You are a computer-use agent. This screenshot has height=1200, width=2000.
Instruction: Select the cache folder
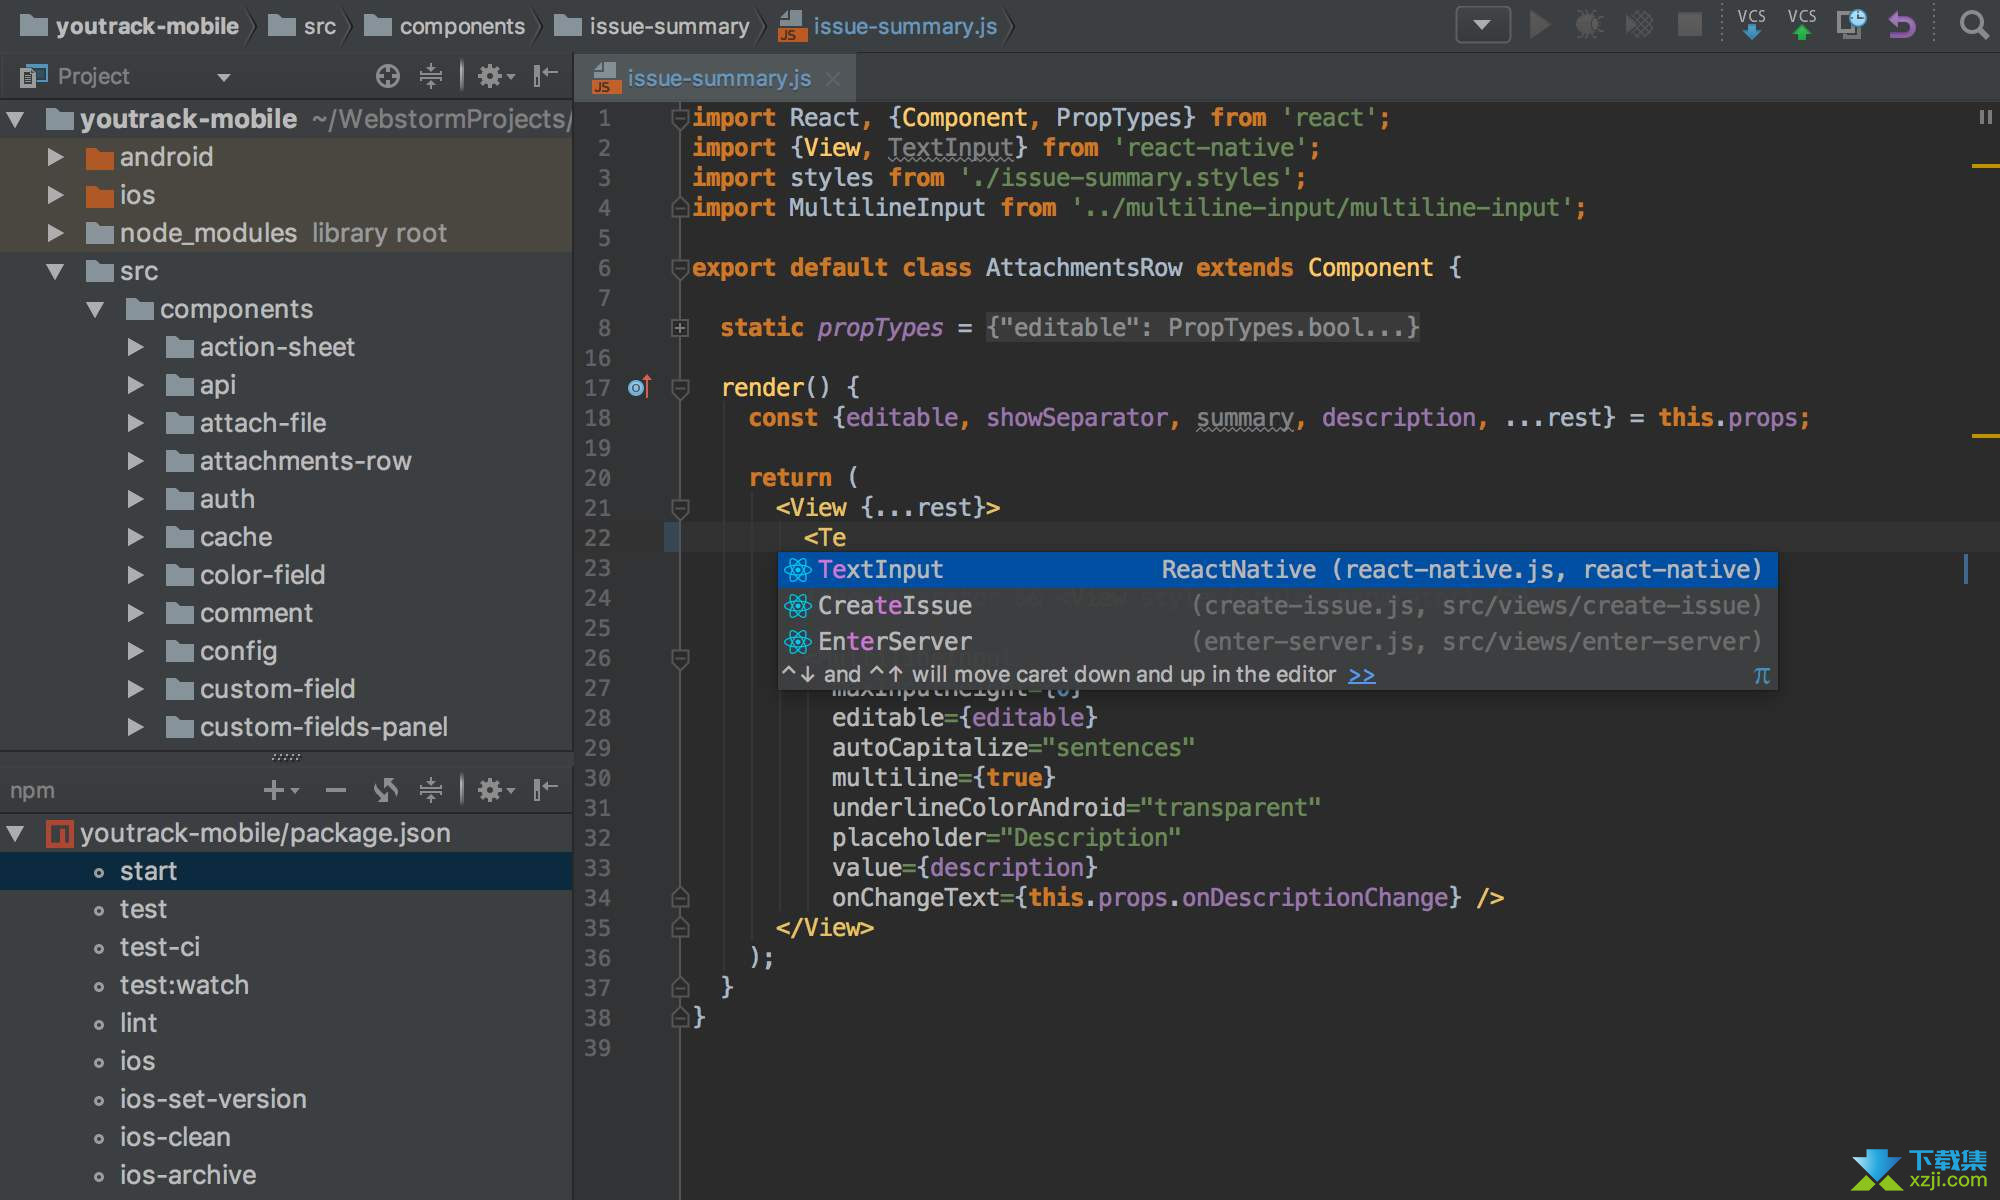point(286,537)
